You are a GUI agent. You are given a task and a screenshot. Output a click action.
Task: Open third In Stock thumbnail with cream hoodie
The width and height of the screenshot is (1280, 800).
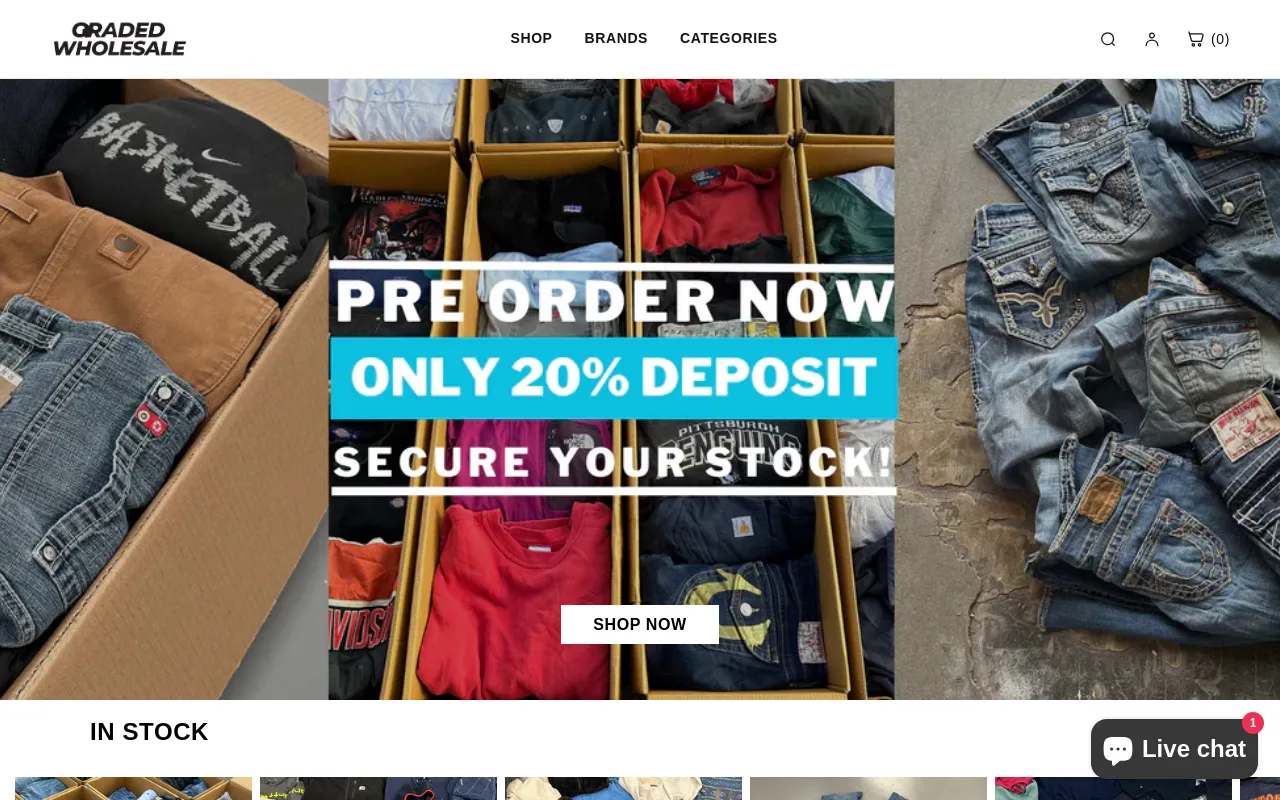pos(623,789)
